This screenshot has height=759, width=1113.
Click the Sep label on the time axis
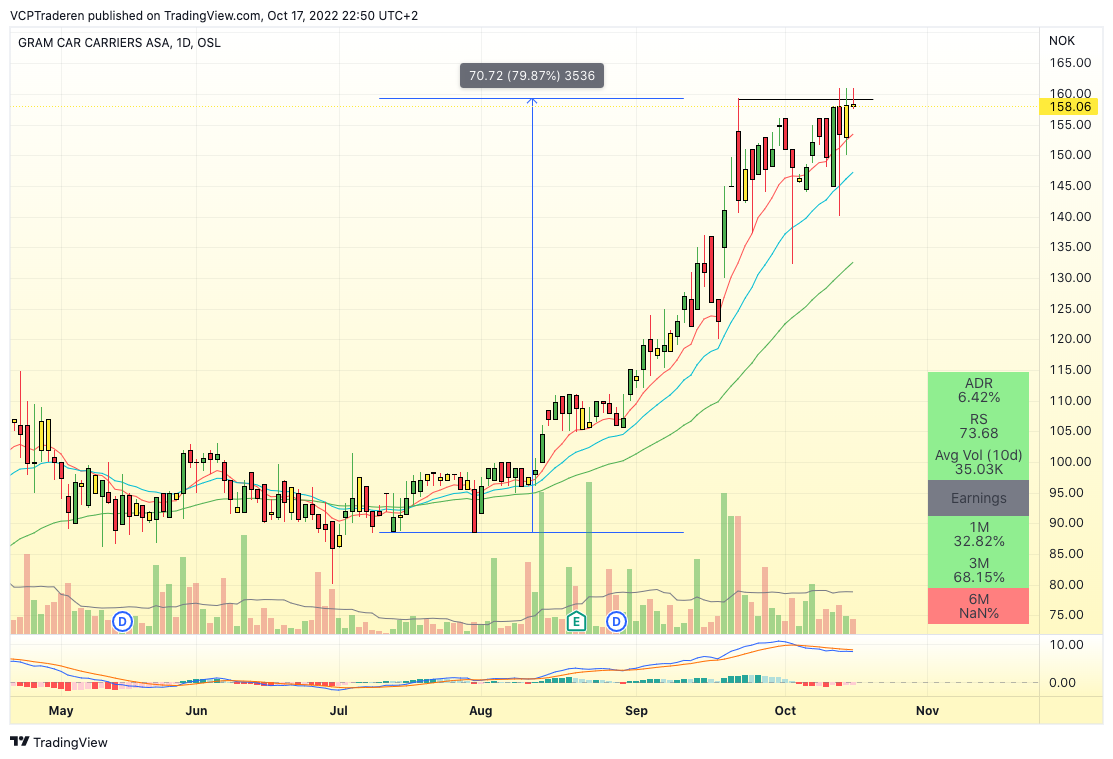[x=637, y=711]
